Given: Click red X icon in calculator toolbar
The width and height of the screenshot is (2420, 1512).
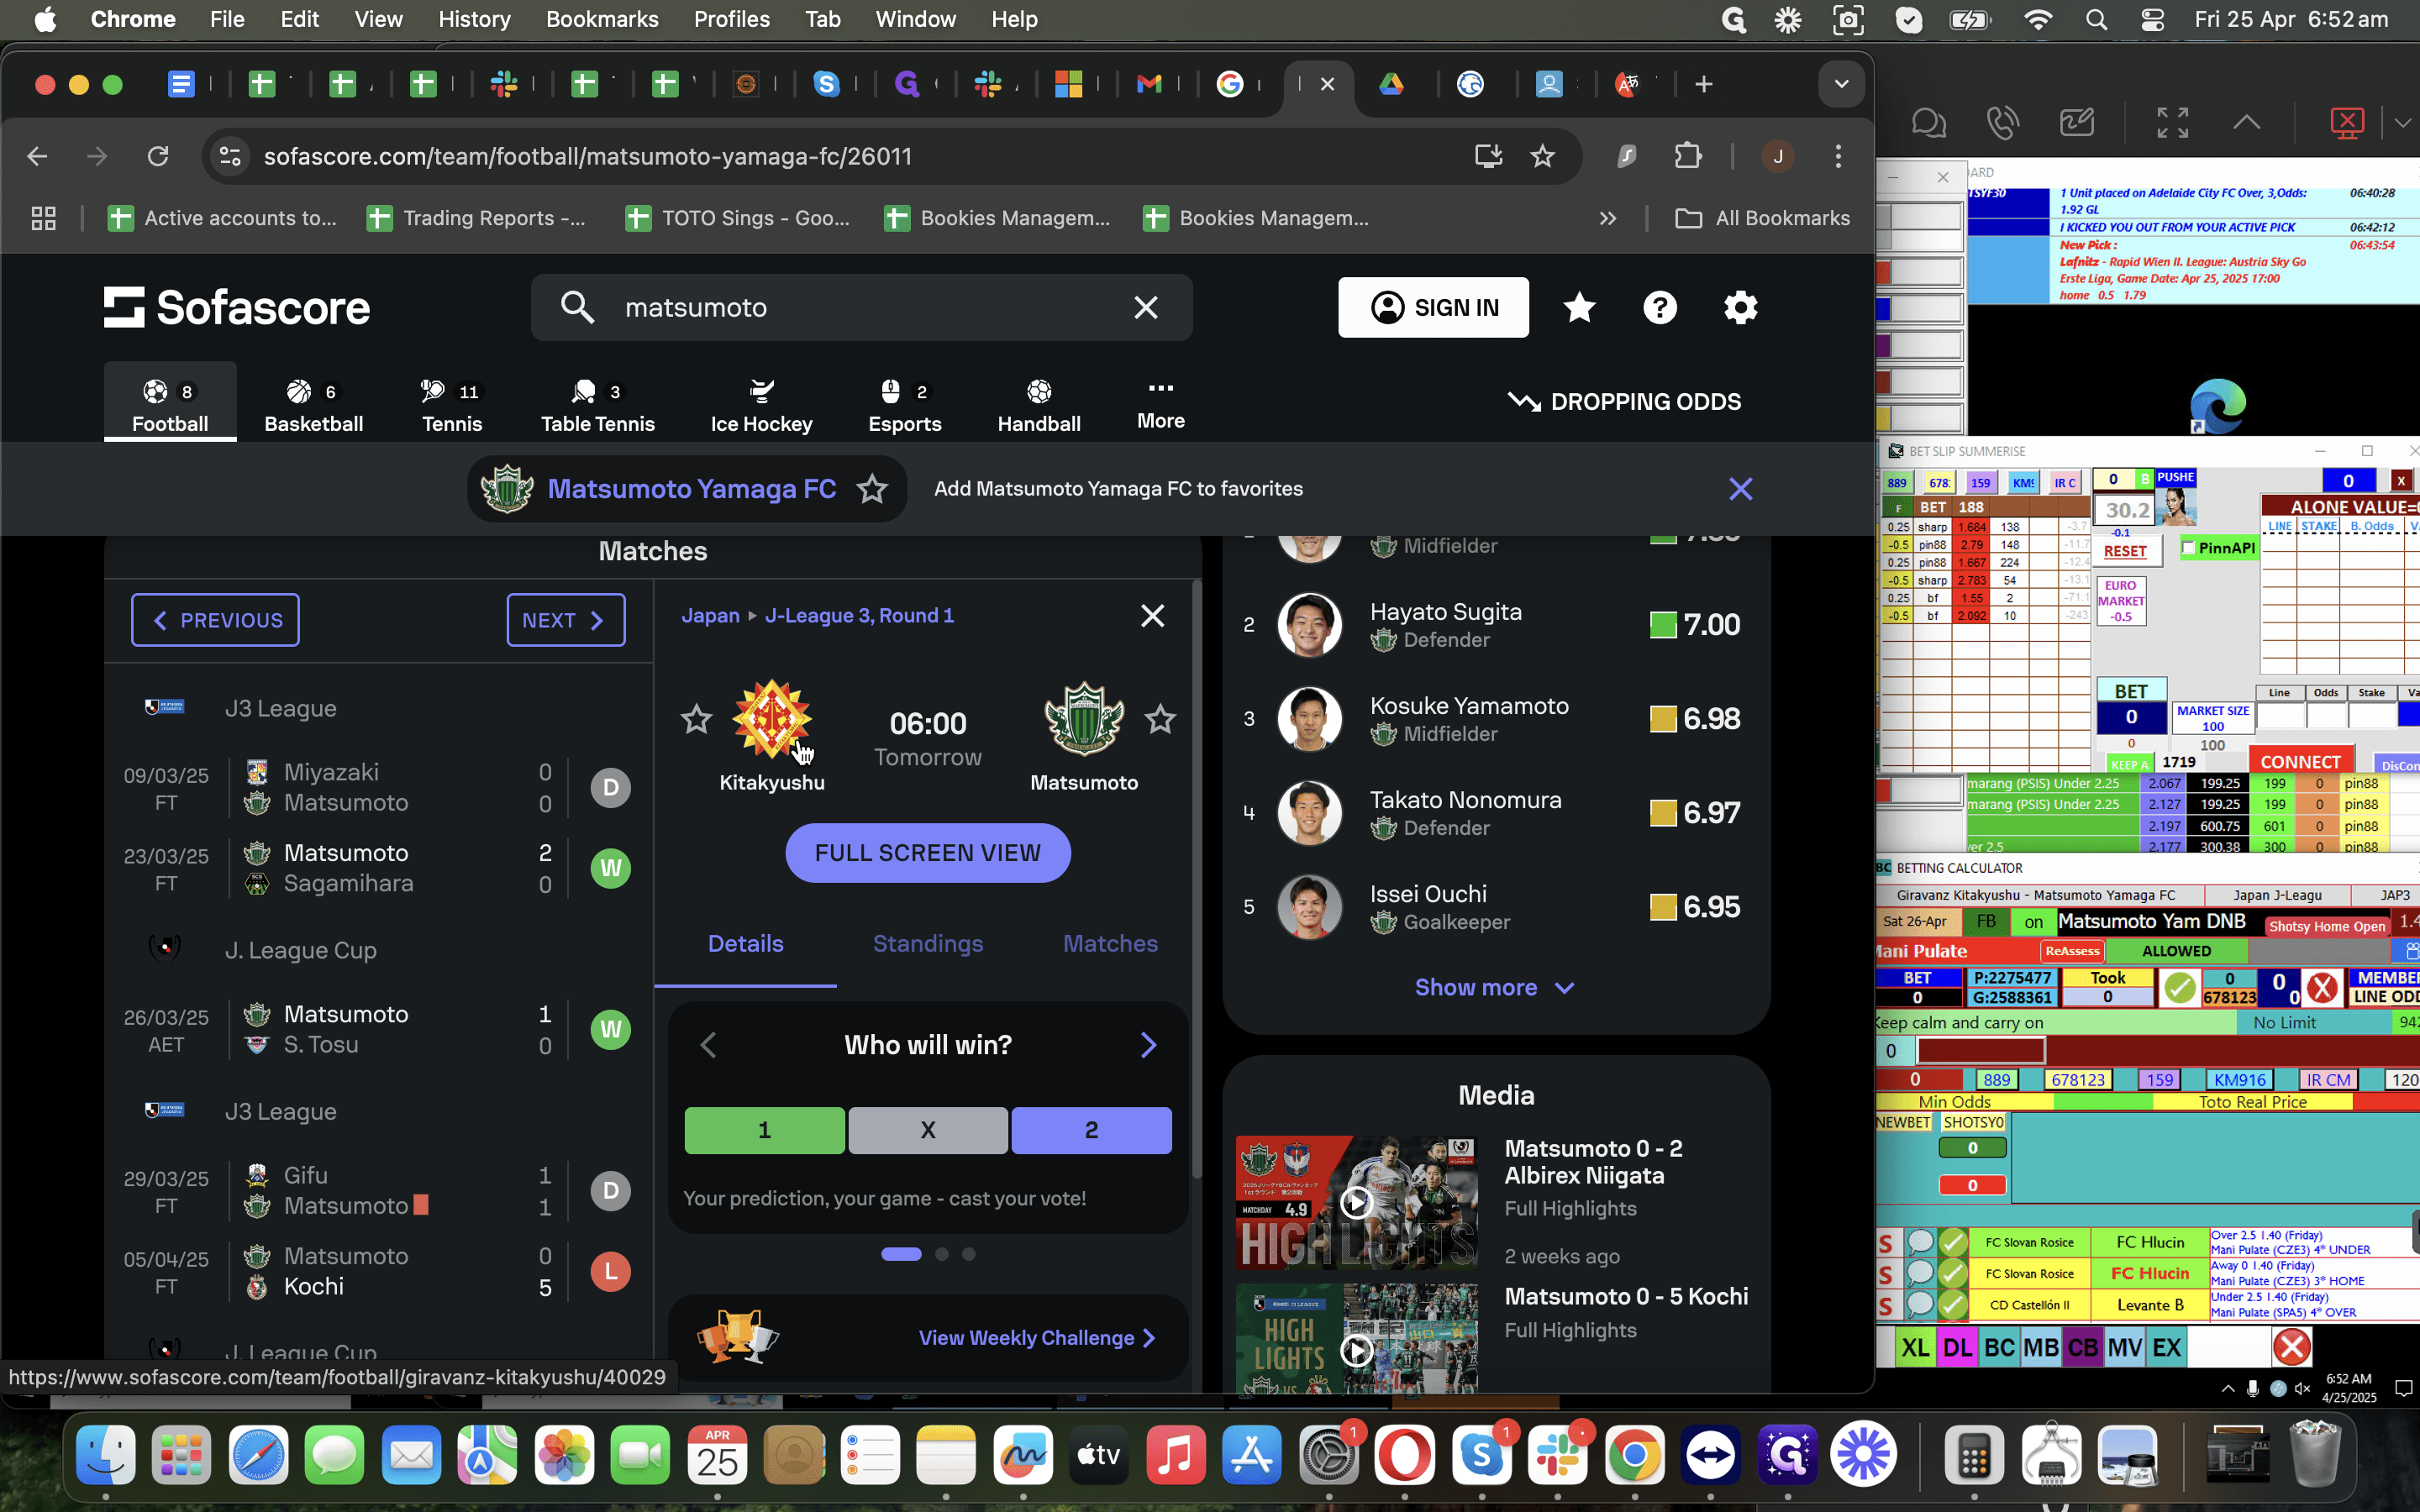Looking at the screenshot, I should point(2291,1348).
